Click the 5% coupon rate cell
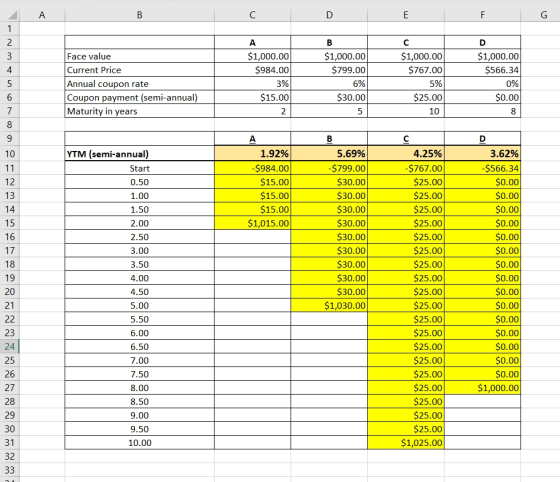560x482 pixels. [406, 84]
